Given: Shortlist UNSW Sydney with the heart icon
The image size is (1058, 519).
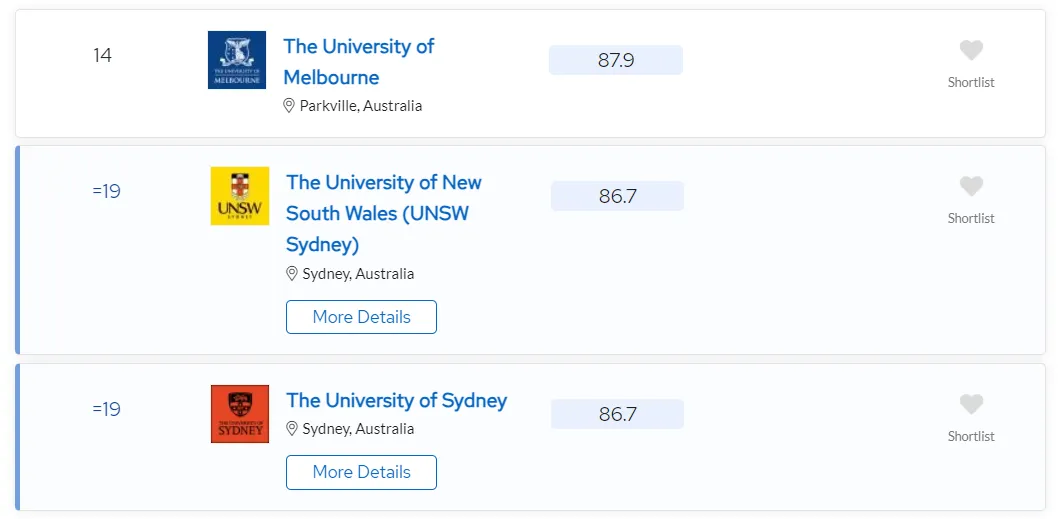Looking at the screenshot, I should click(971, 186).
